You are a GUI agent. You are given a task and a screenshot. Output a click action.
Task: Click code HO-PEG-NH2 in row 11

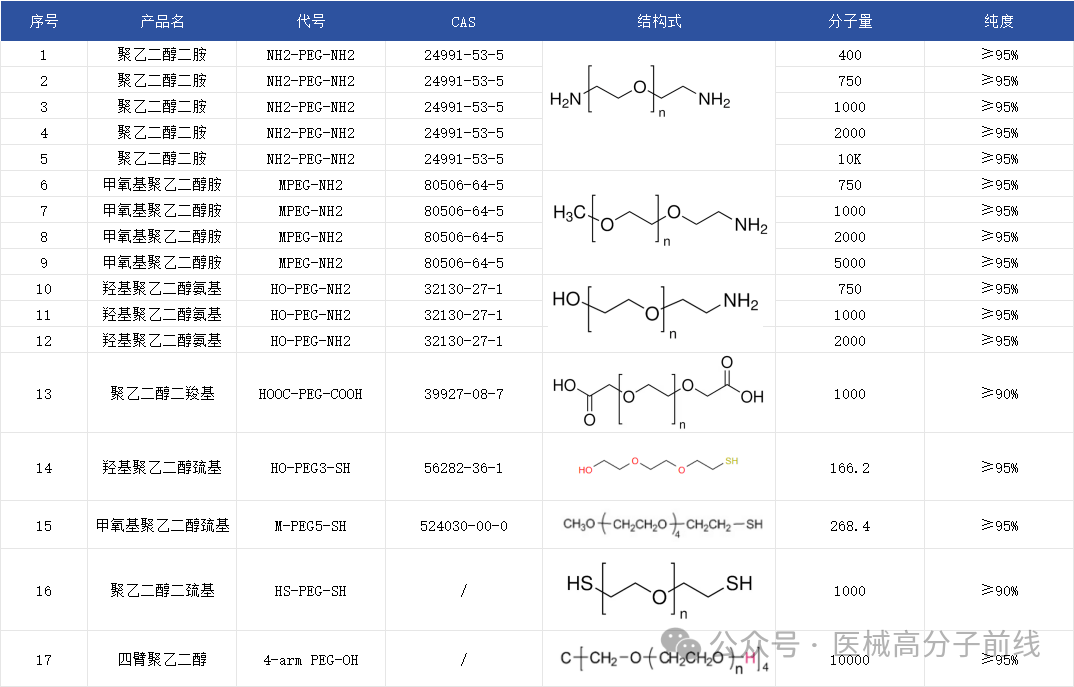click(311, 315)
